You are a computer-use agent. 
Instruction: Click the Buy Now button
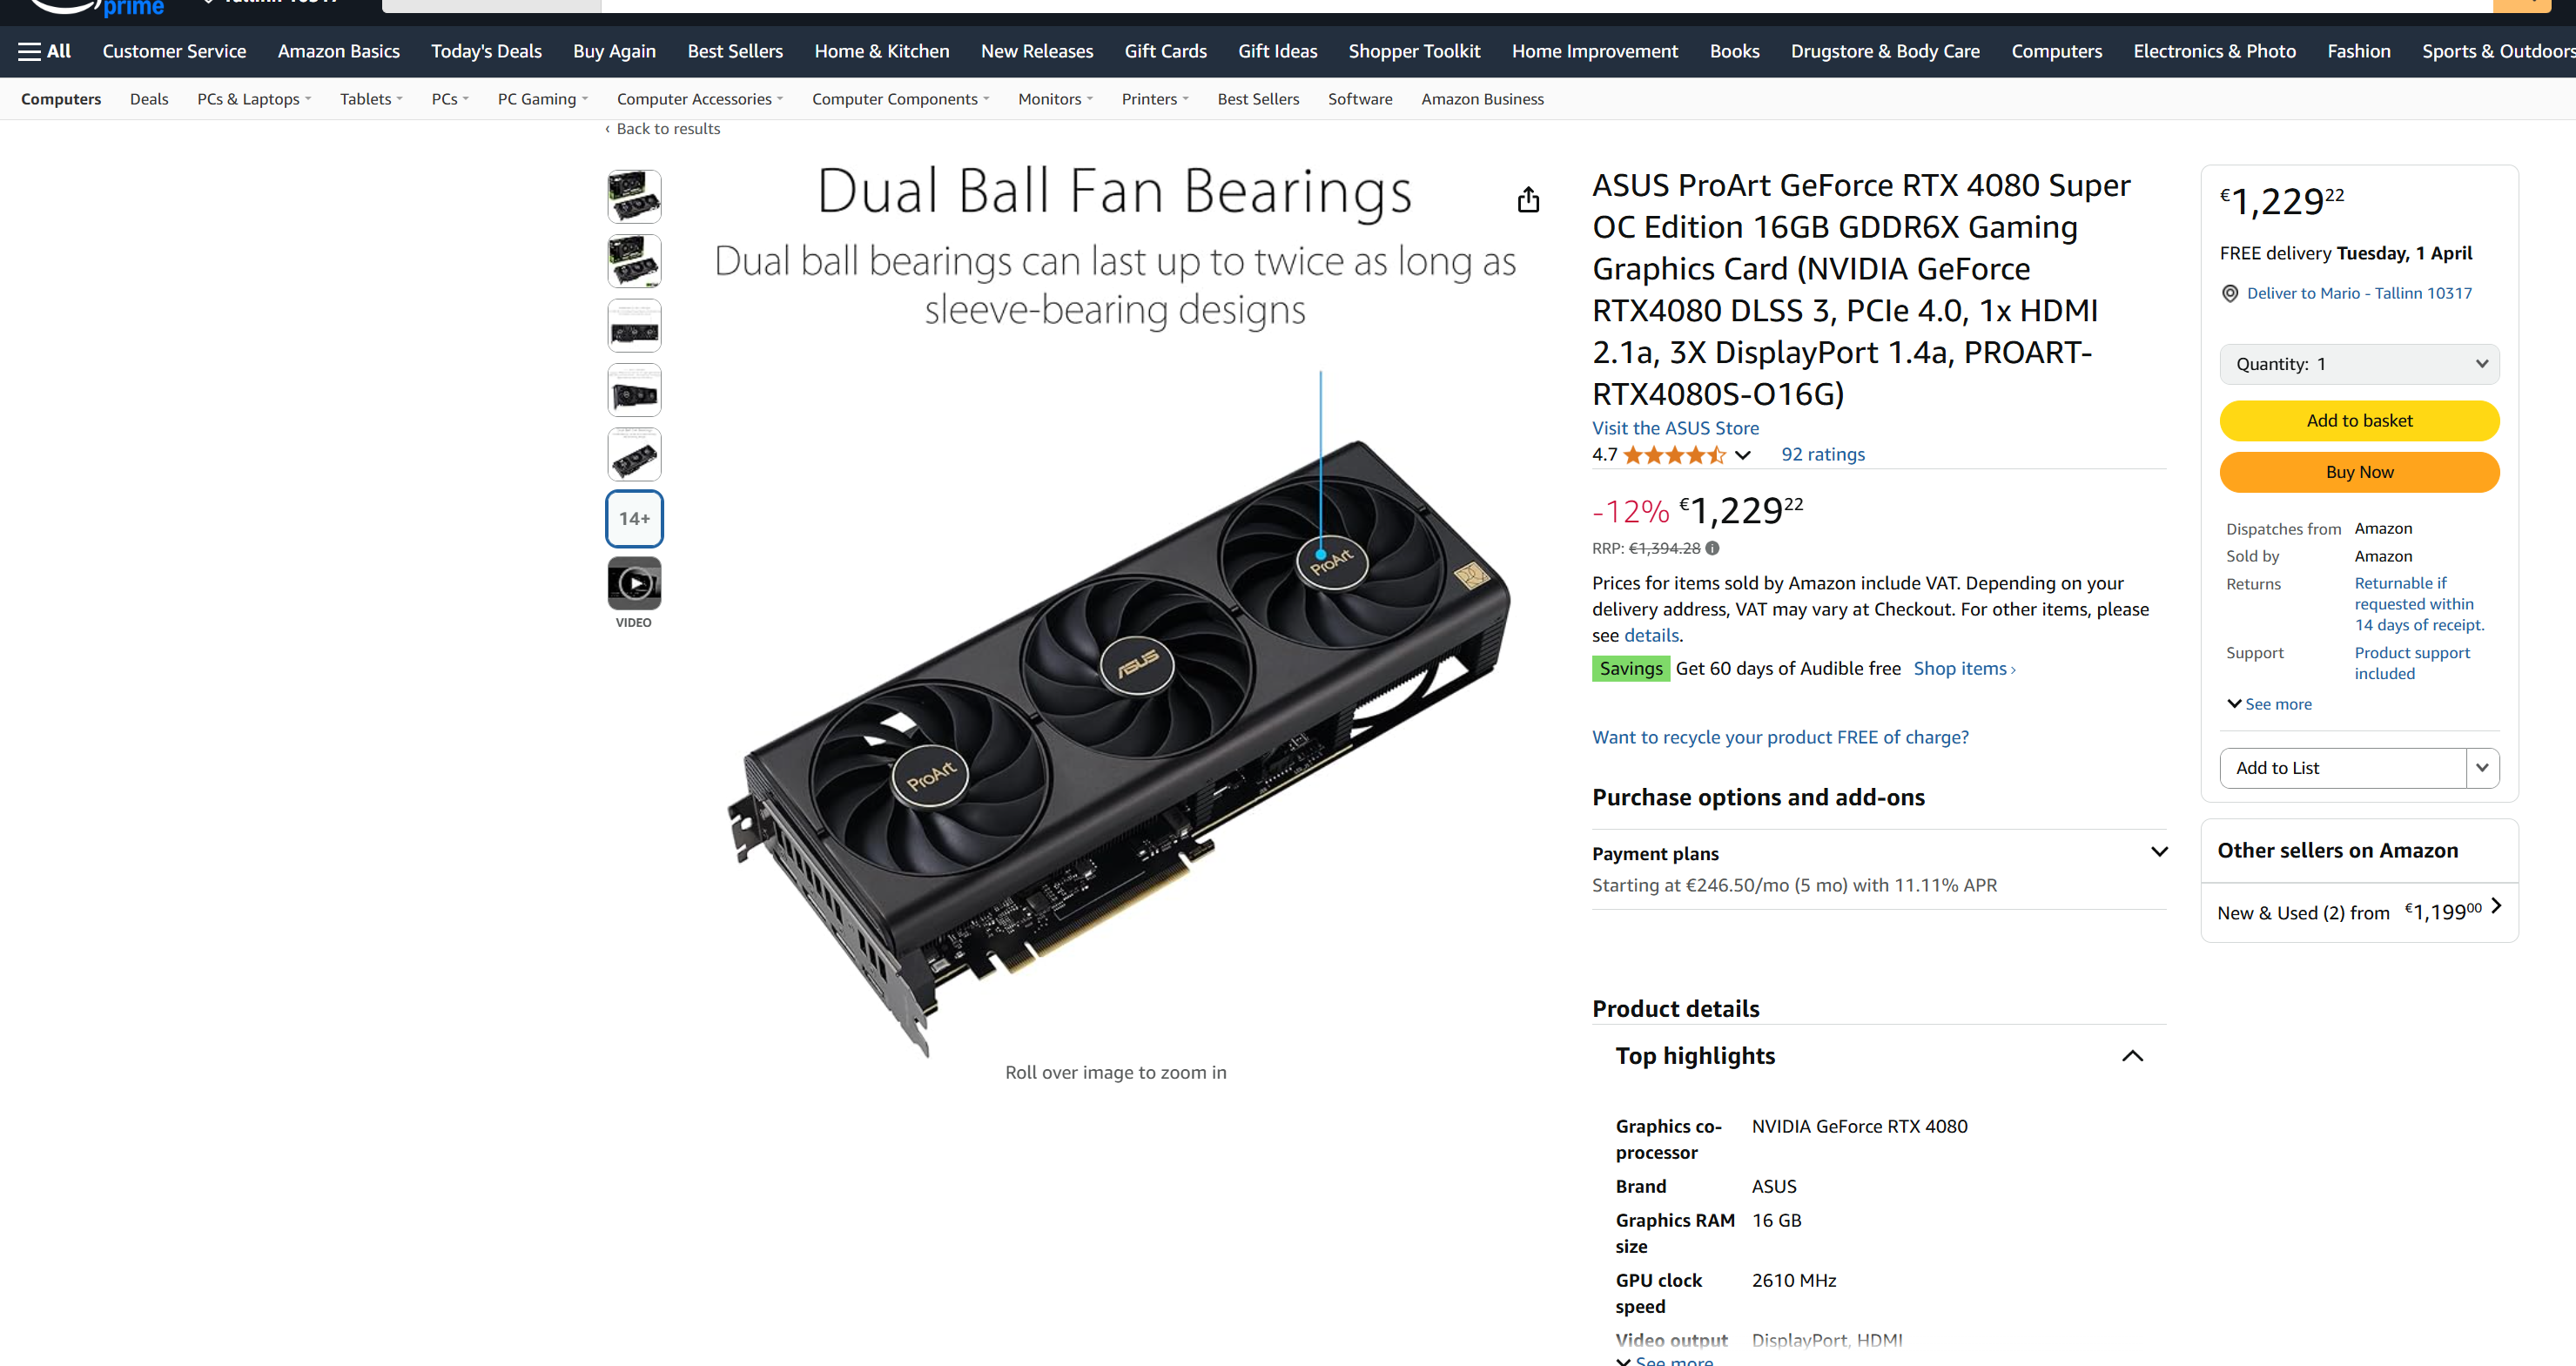[2359, 472]
